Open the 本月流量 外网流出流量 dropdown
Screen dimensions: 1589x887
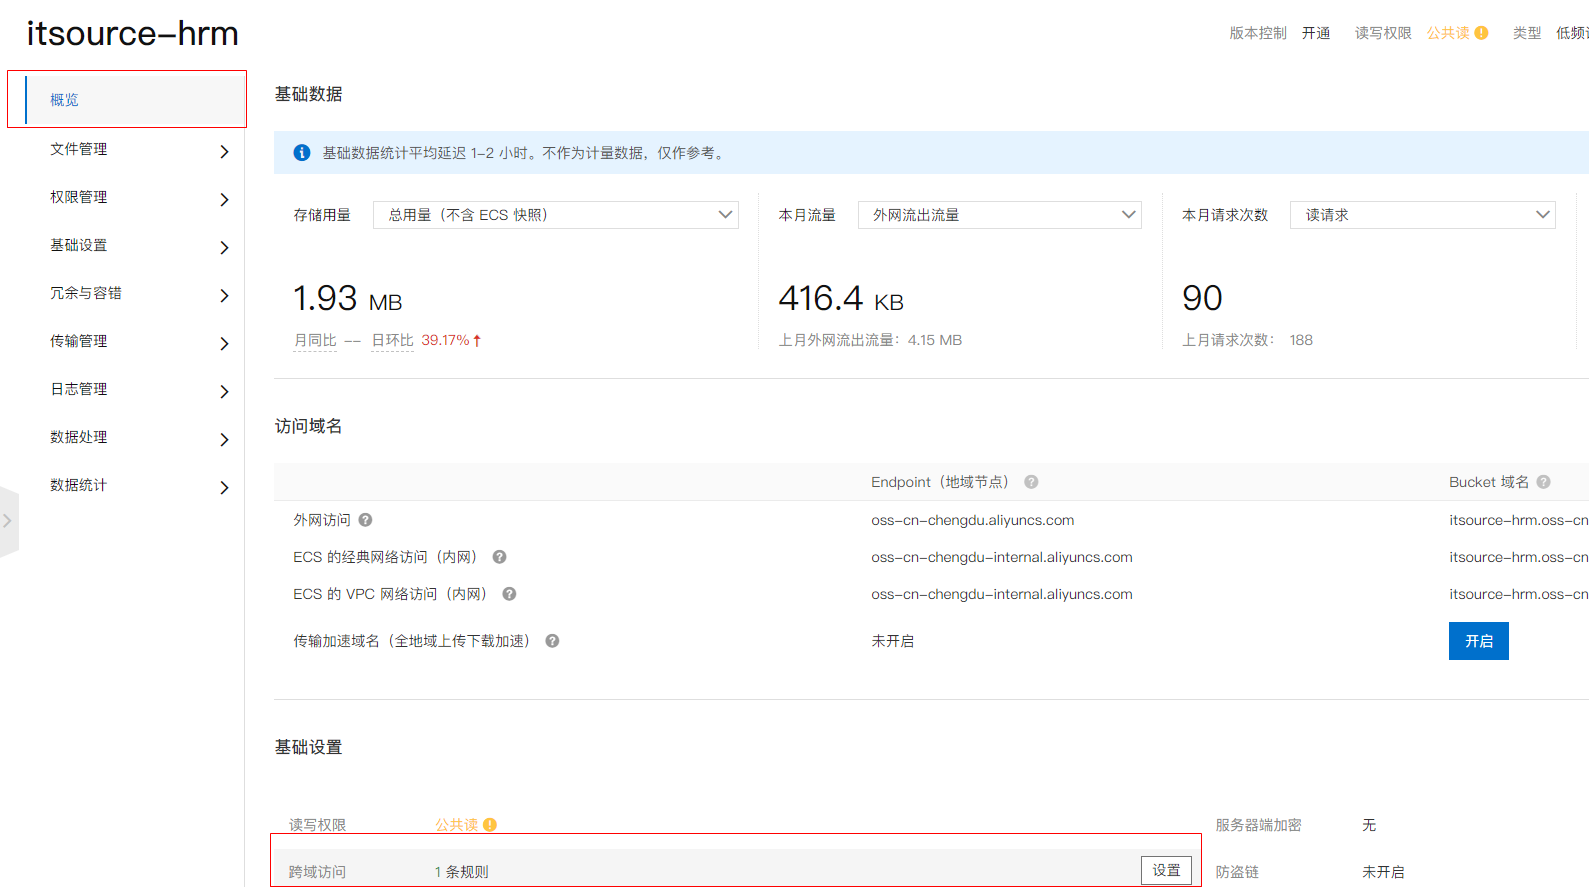click(x=1000, y=215)
